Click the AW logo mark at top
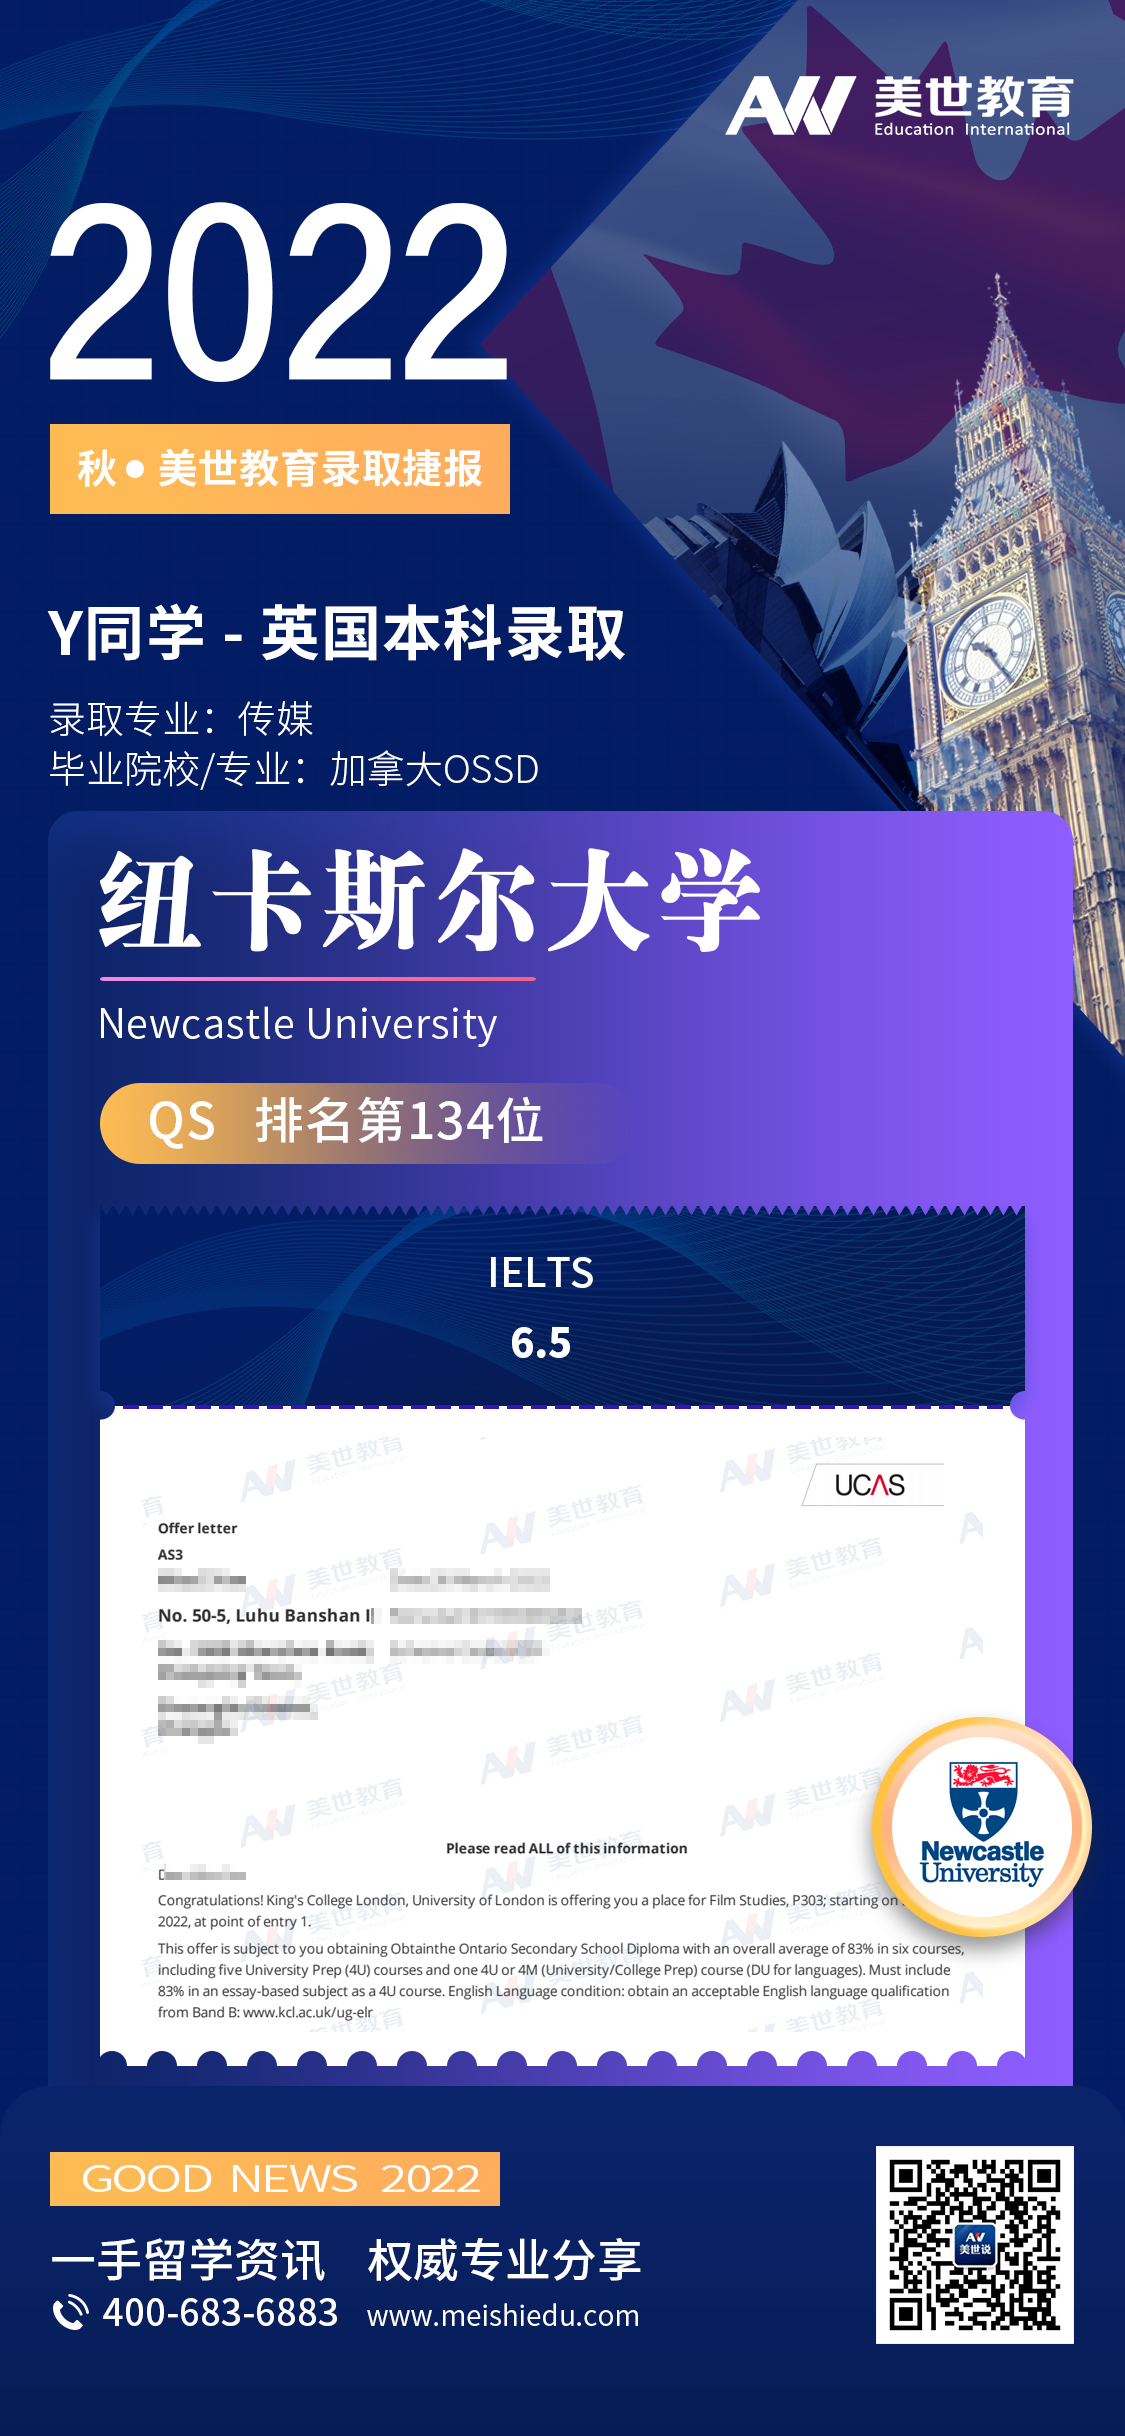 point(789,105)
